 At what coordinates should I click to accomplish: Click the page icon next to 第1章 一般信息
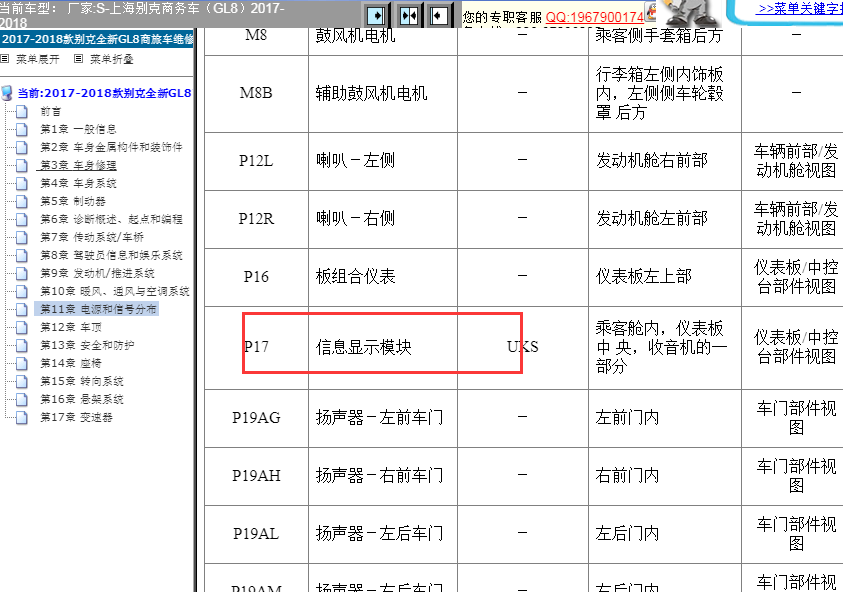point(22,130)
